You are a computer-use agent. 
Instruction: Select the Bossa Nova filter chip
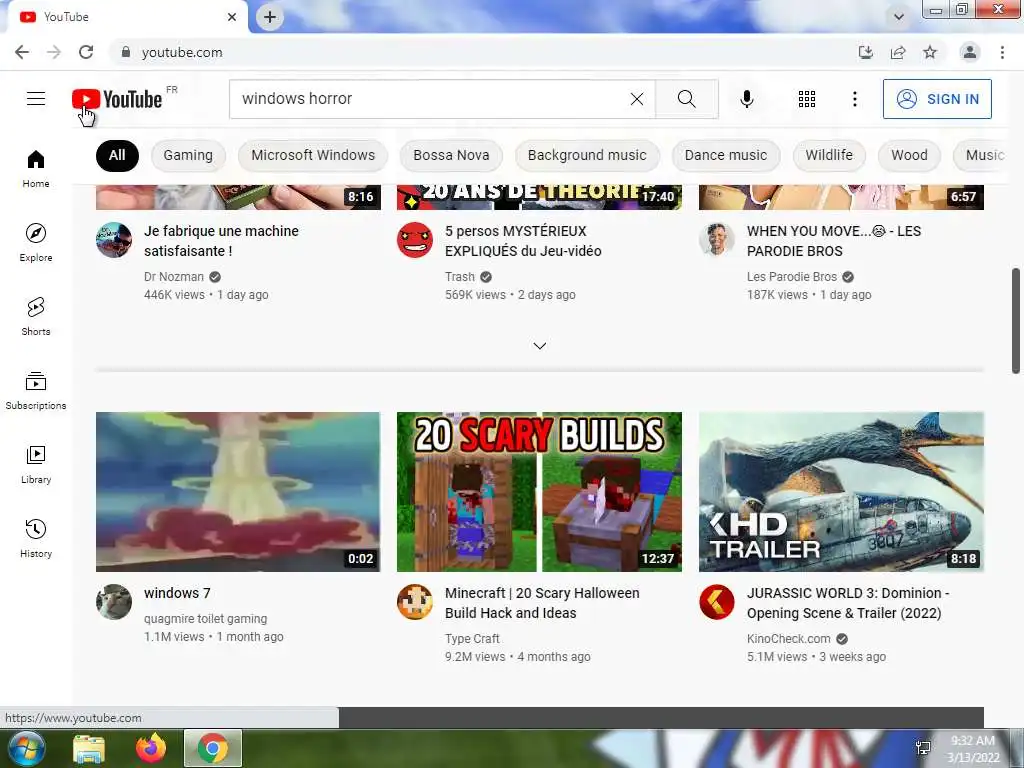(451, 155)
